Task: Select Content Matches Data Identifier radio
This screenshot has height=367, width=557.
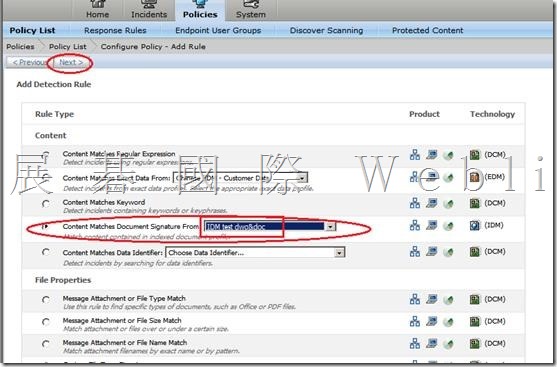Action: click(x=46, y=252)
